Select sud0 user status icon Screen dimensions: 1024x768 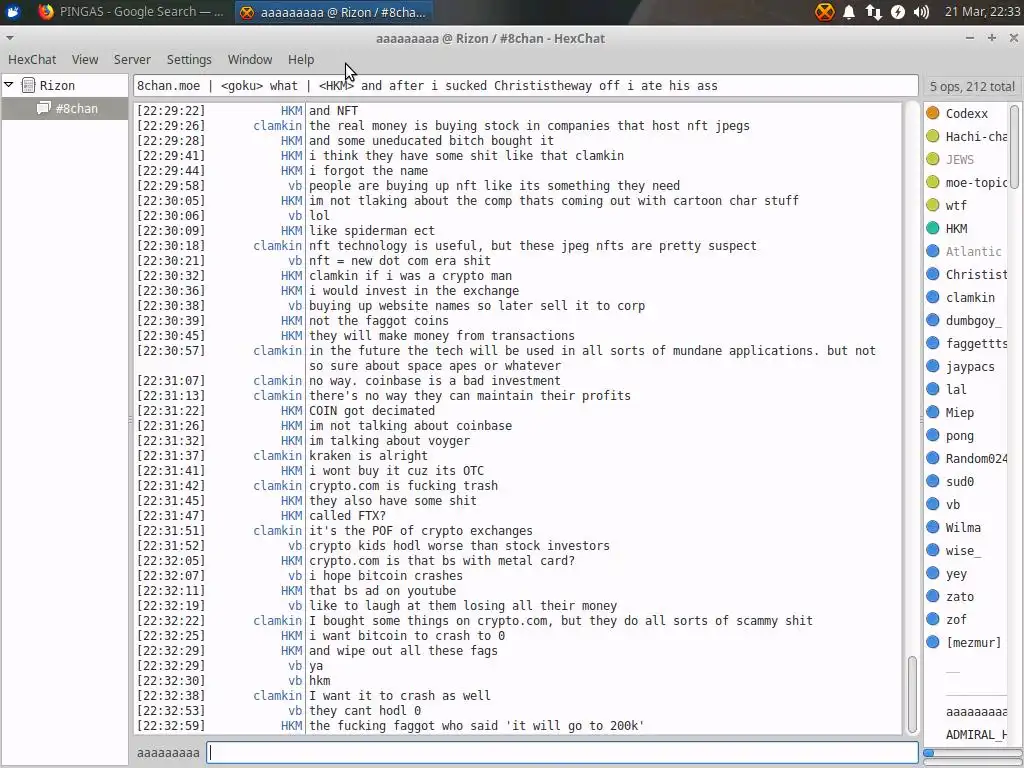click(x=933, y=481)
